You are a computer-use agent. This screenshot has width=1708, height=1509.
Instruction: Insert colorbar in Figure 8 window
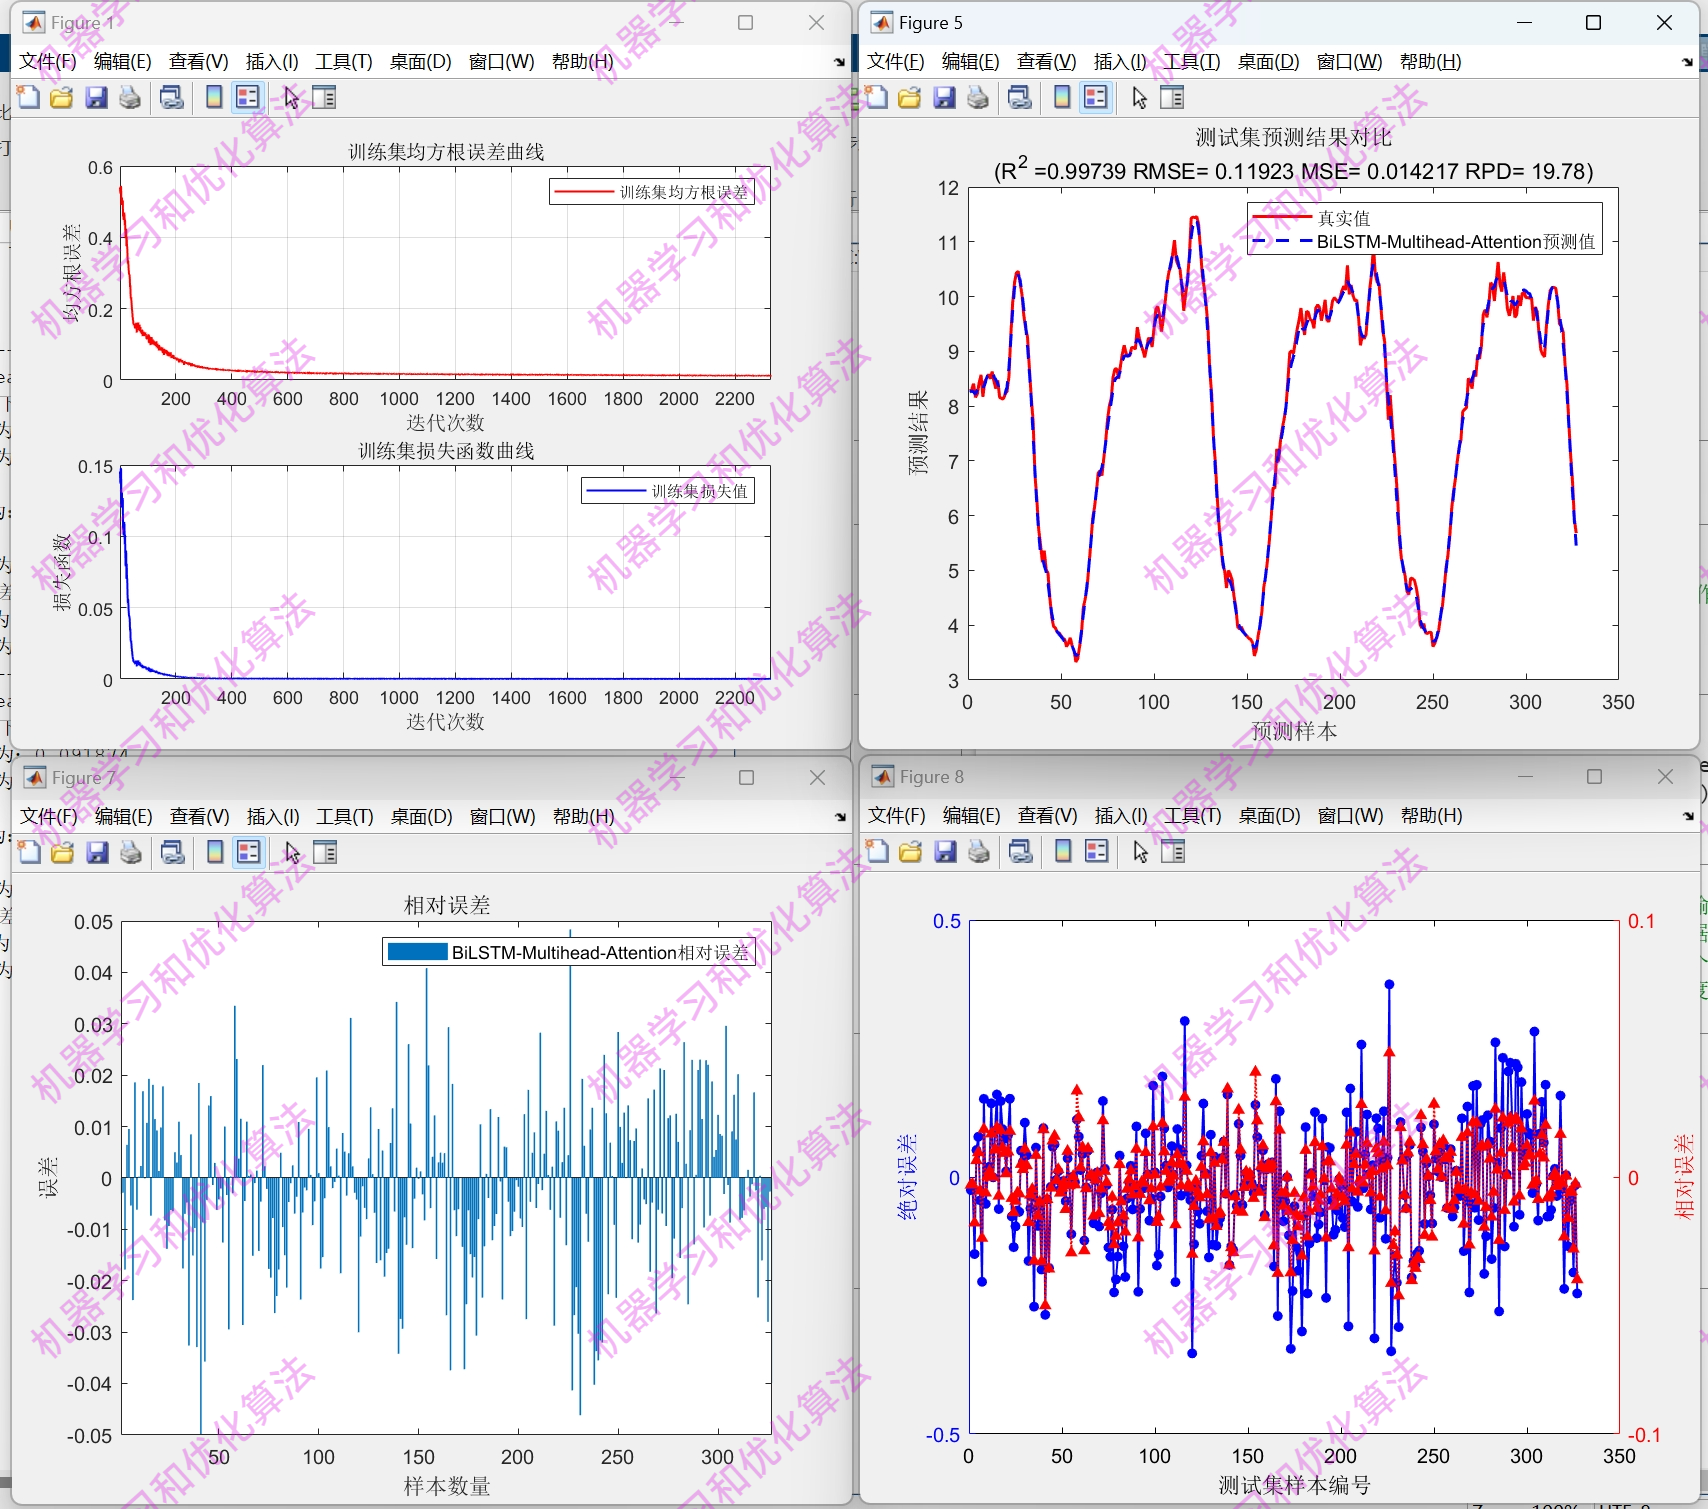point(1063,851)
